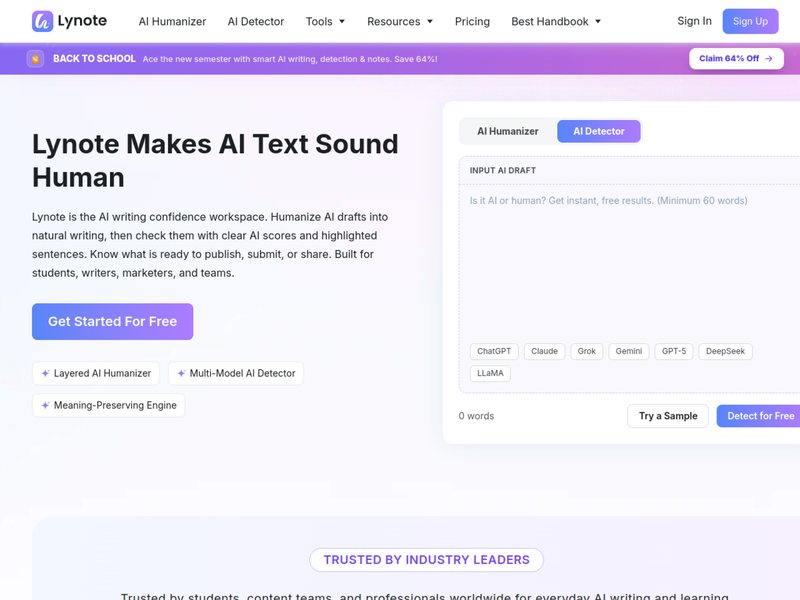Click the Claude model tag
Screen dimensions: 800x600
pos(544,351)
